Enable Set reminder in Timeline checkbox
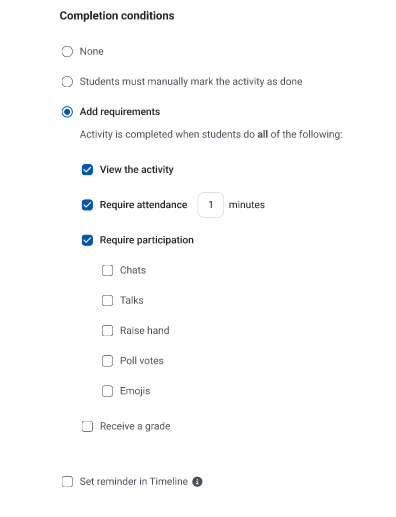The width and height of the screenshot is (396, 517). tap(67, 482)
